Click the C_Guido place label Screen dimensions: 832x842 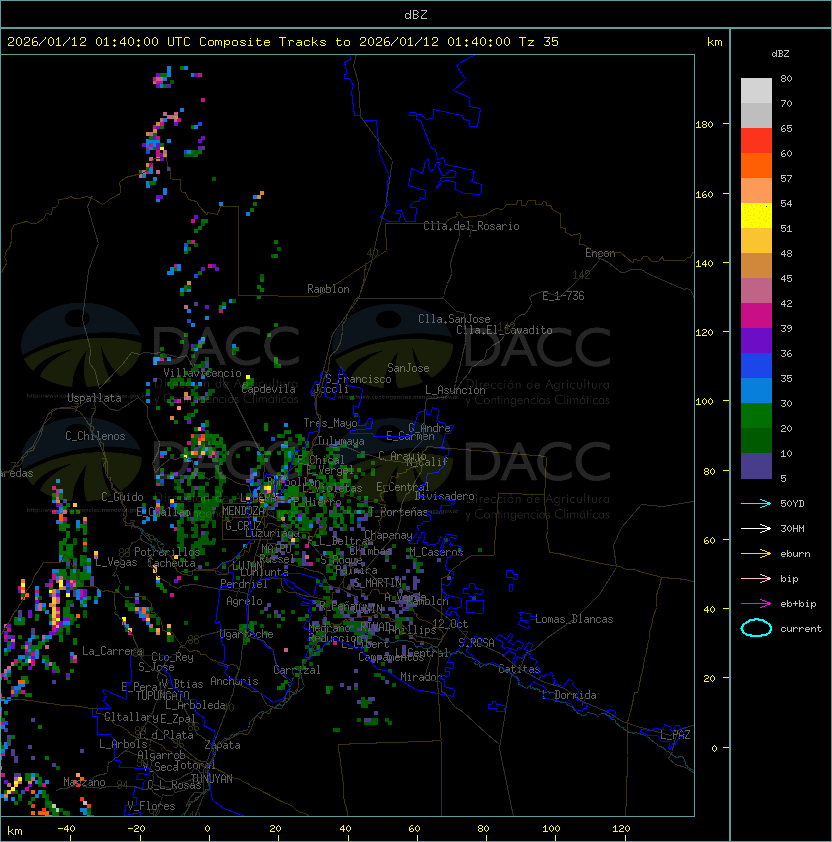(x=122, y=497)
